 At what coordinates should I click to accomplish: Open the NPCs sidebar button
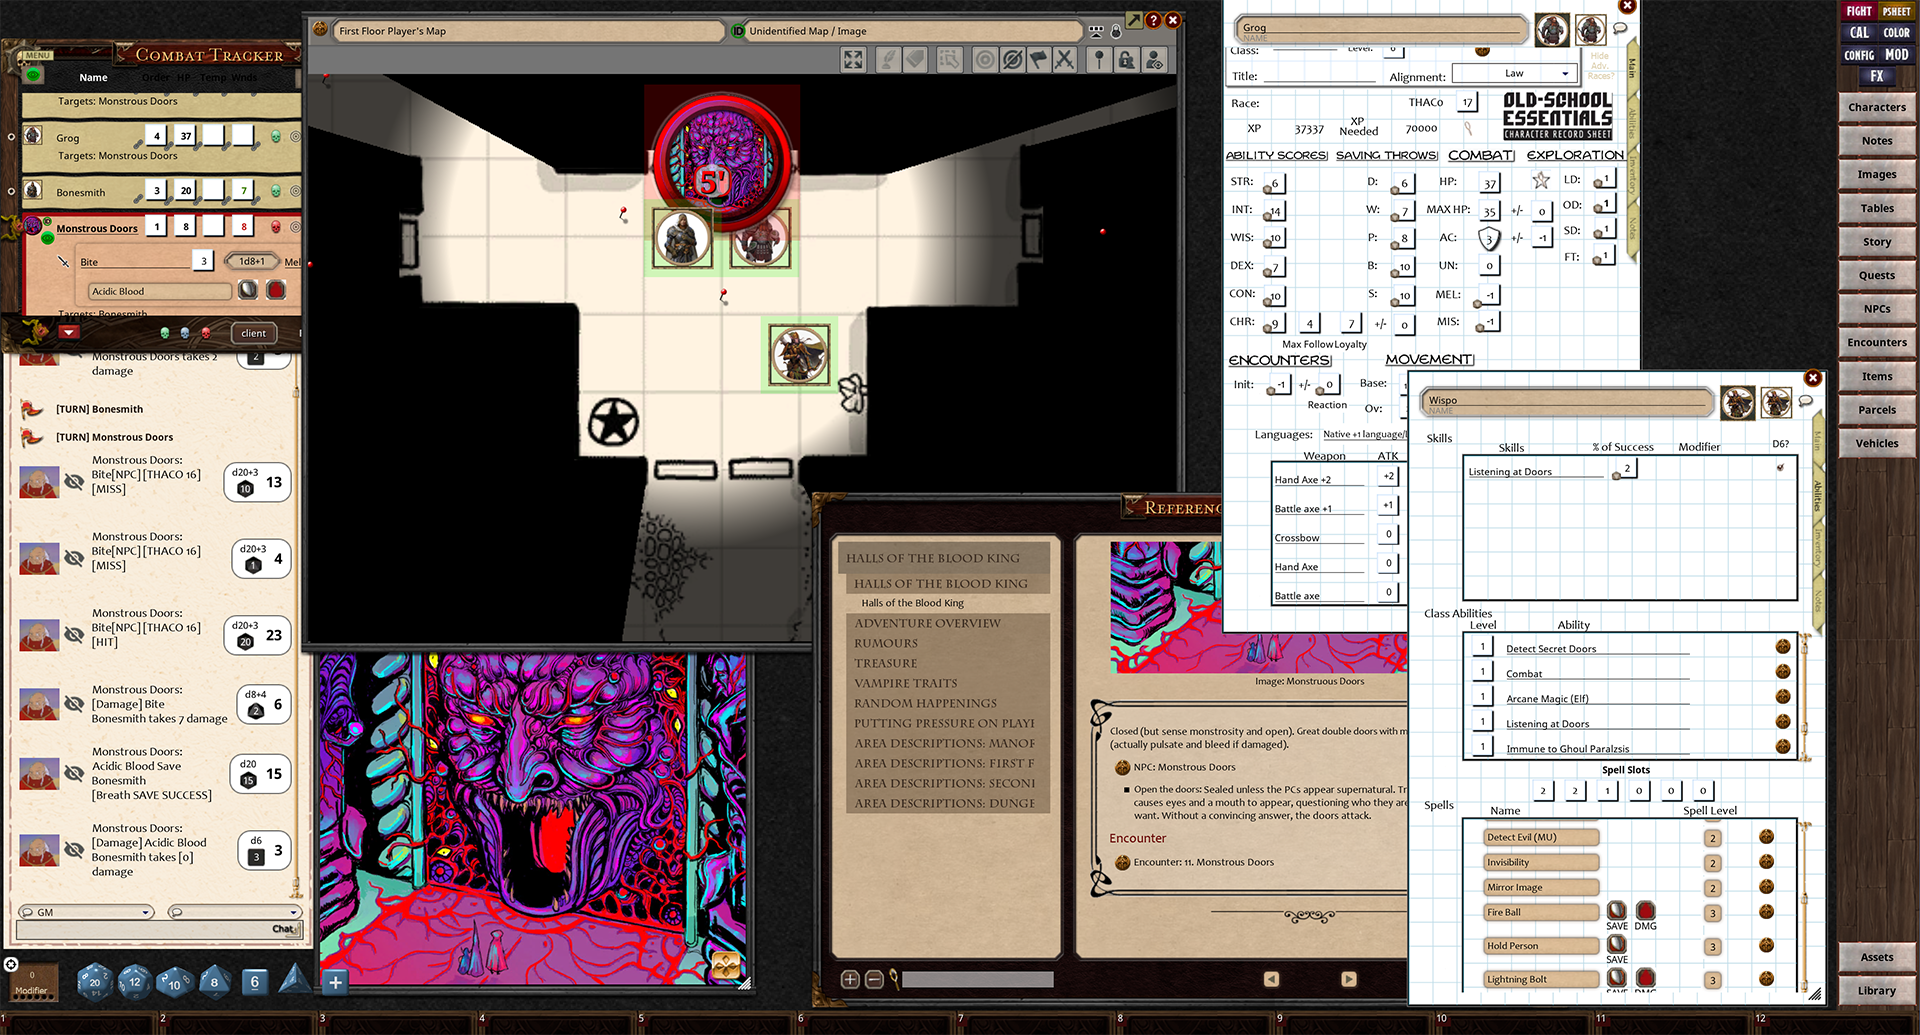click(x=1876, y=309)
